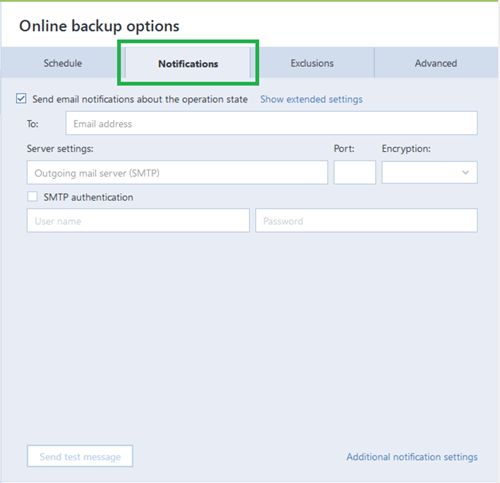Open the Encryption dropdown

click(x=429, y=173)
